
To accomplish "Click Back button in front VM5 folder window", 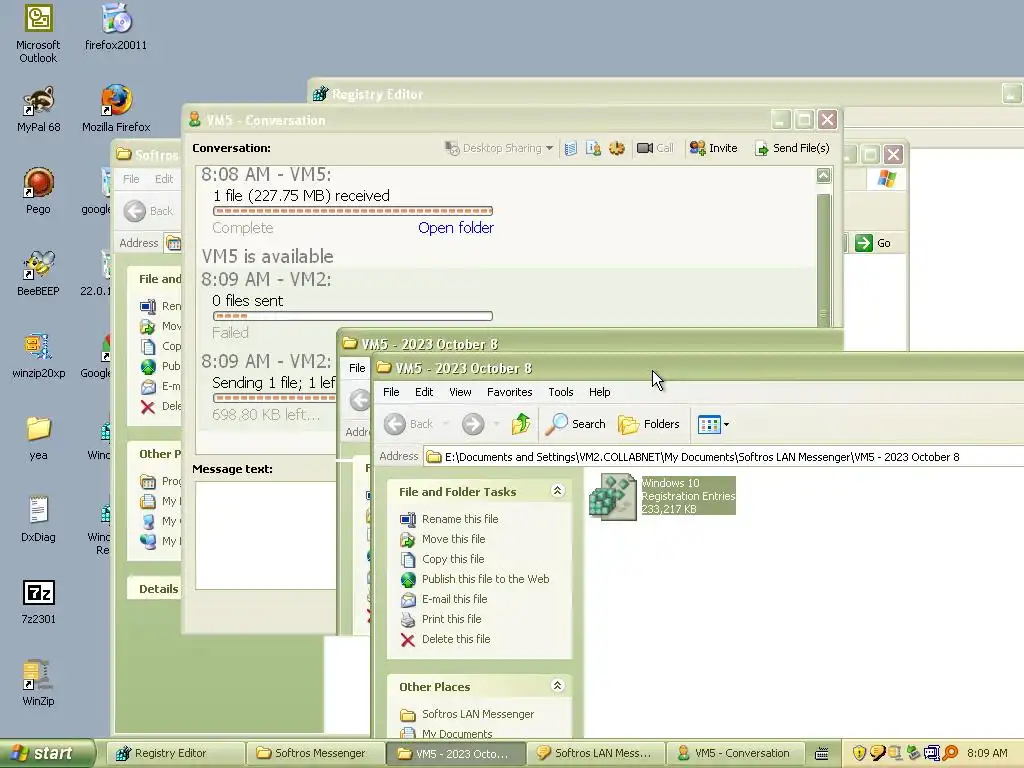I will click(409, 424).
